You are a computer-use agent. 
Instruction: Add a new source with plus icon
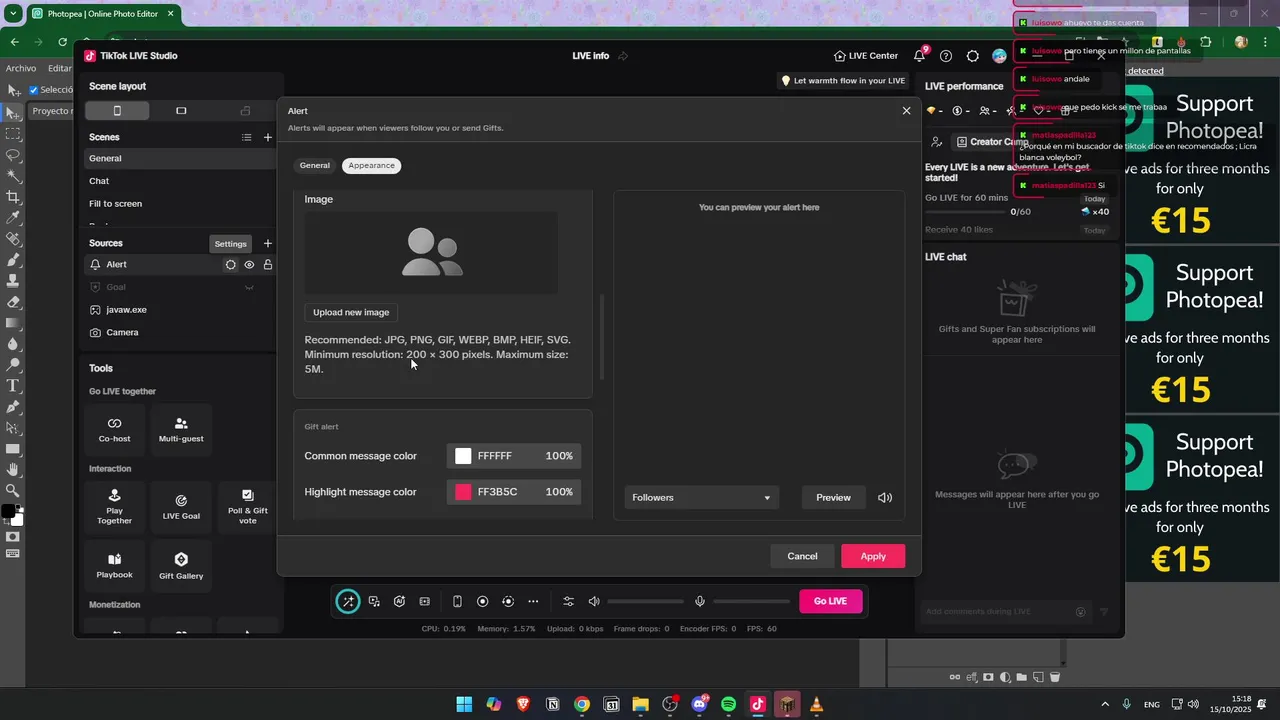click(267, 243)
